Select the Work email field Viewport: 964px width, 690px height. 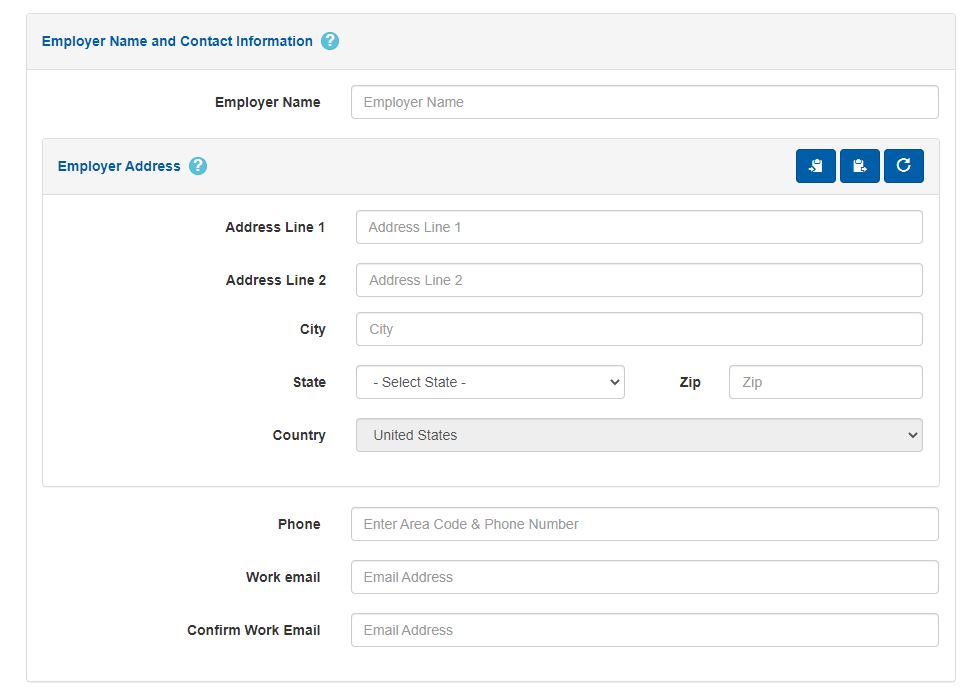point(644,577)
